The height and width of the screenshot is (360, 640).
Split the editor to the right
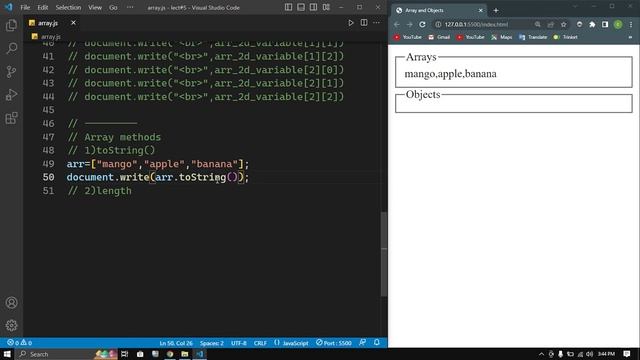pos(364,23)
